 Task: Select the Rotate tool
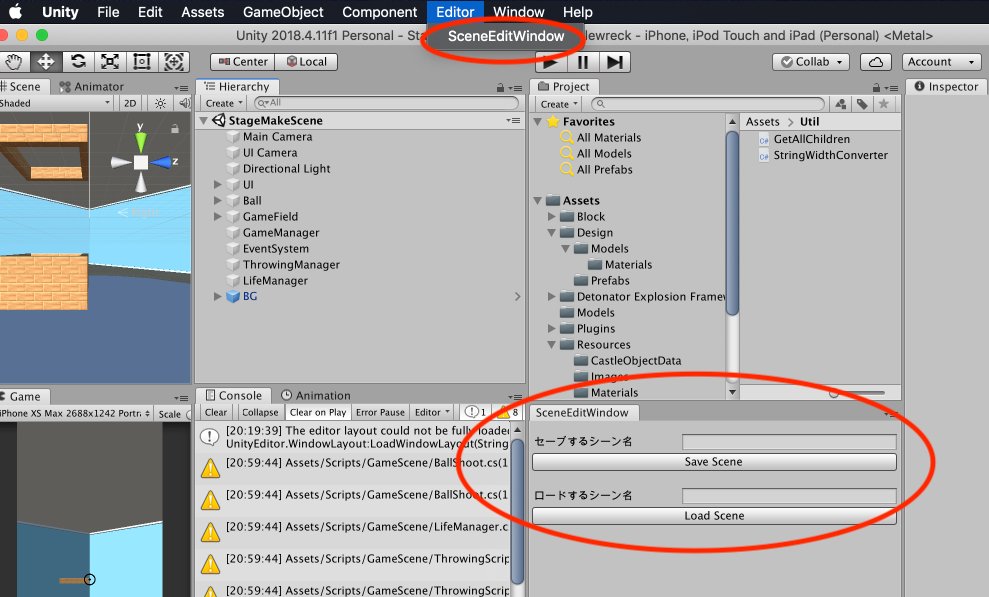tap(78, 62)
